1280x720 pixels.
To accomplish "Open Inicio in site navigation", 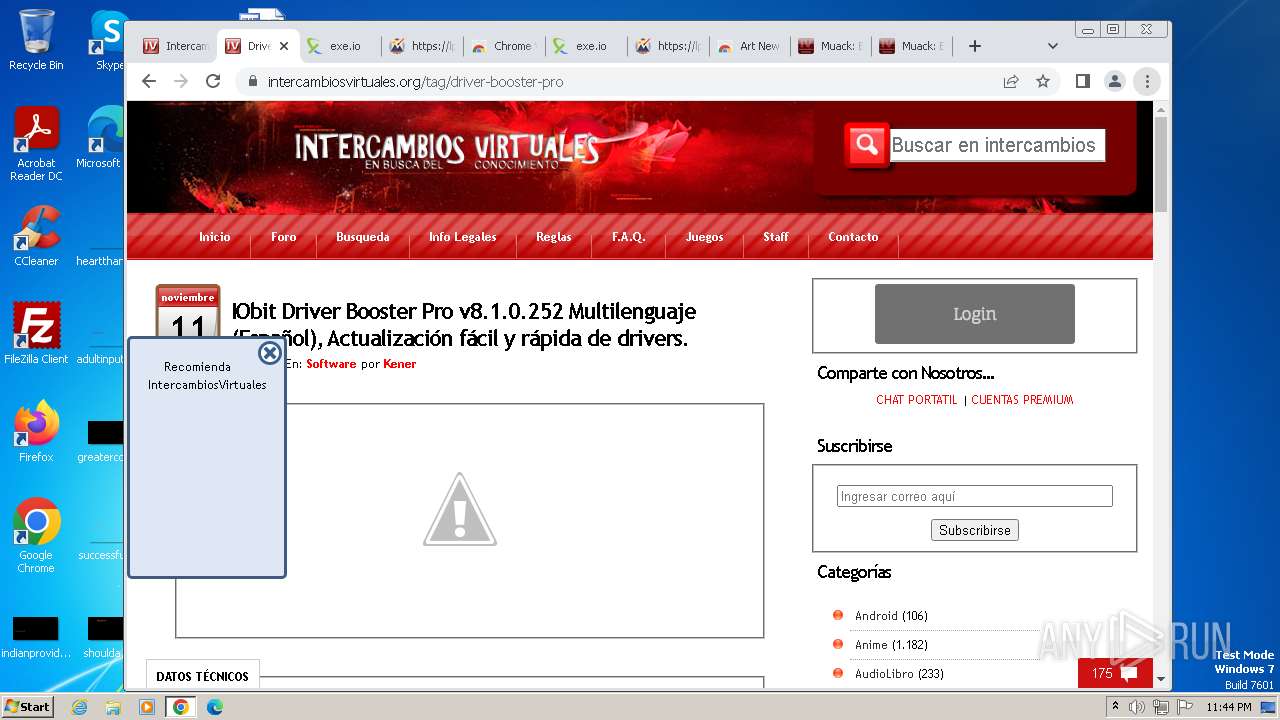I will (x=215, y=237).
